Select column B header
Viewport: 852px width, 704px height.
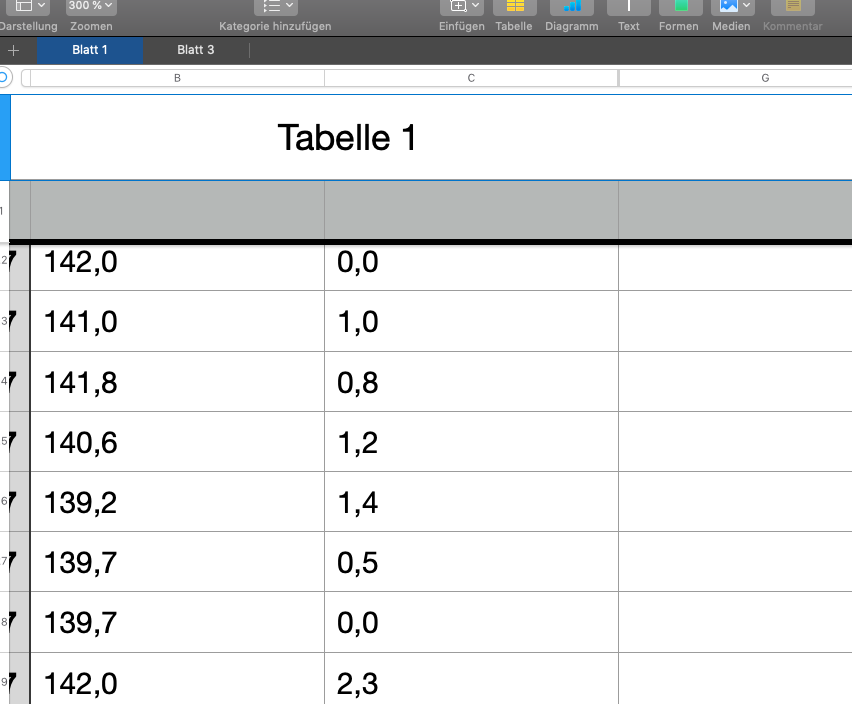pos(177,78)
